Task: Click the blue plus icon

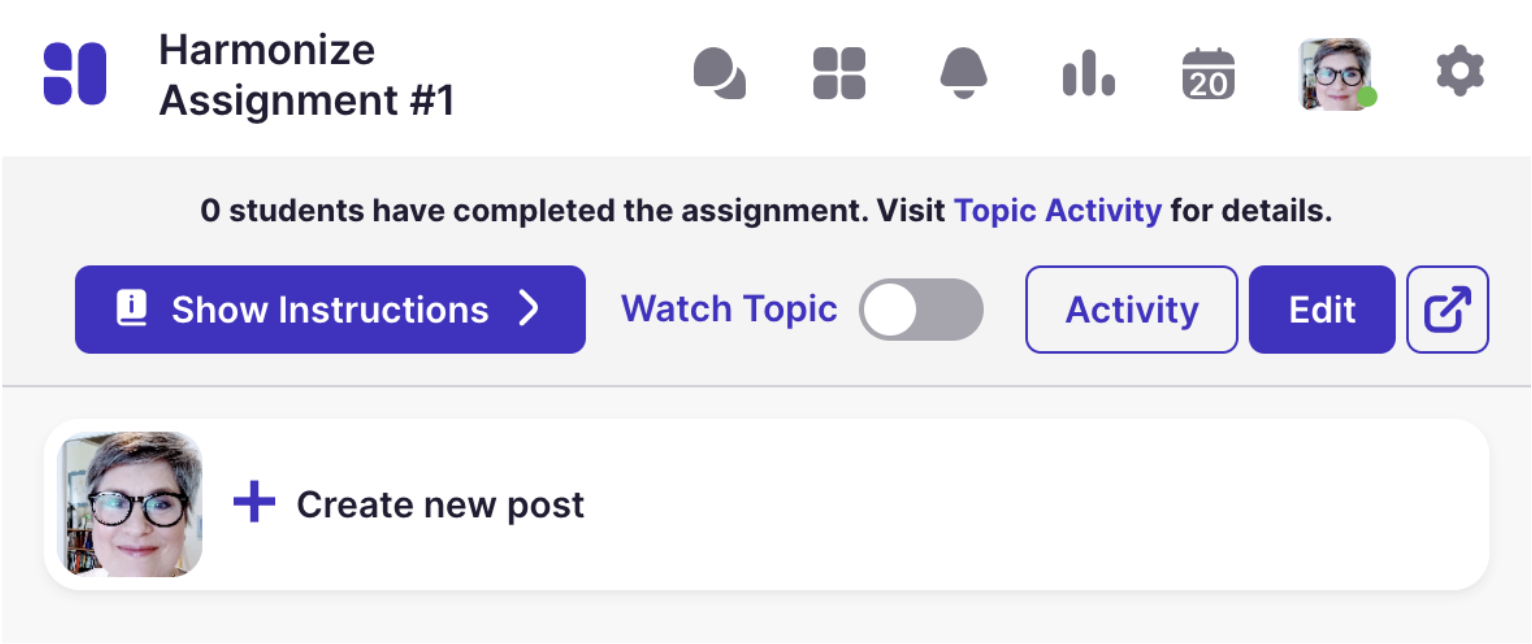Action: 254,503
